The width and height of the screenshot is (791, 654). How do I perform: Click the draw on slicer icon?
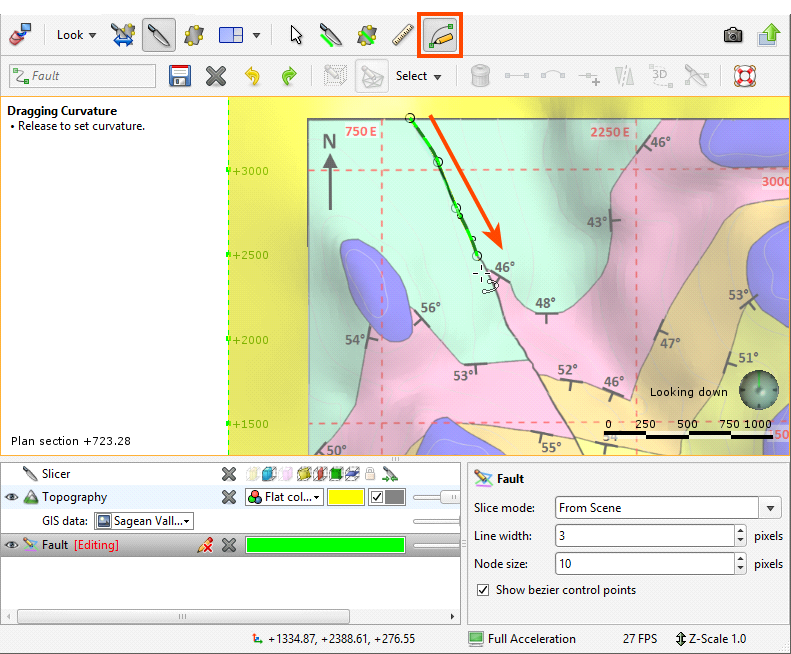pyautogui.click(x=335, y=76)
